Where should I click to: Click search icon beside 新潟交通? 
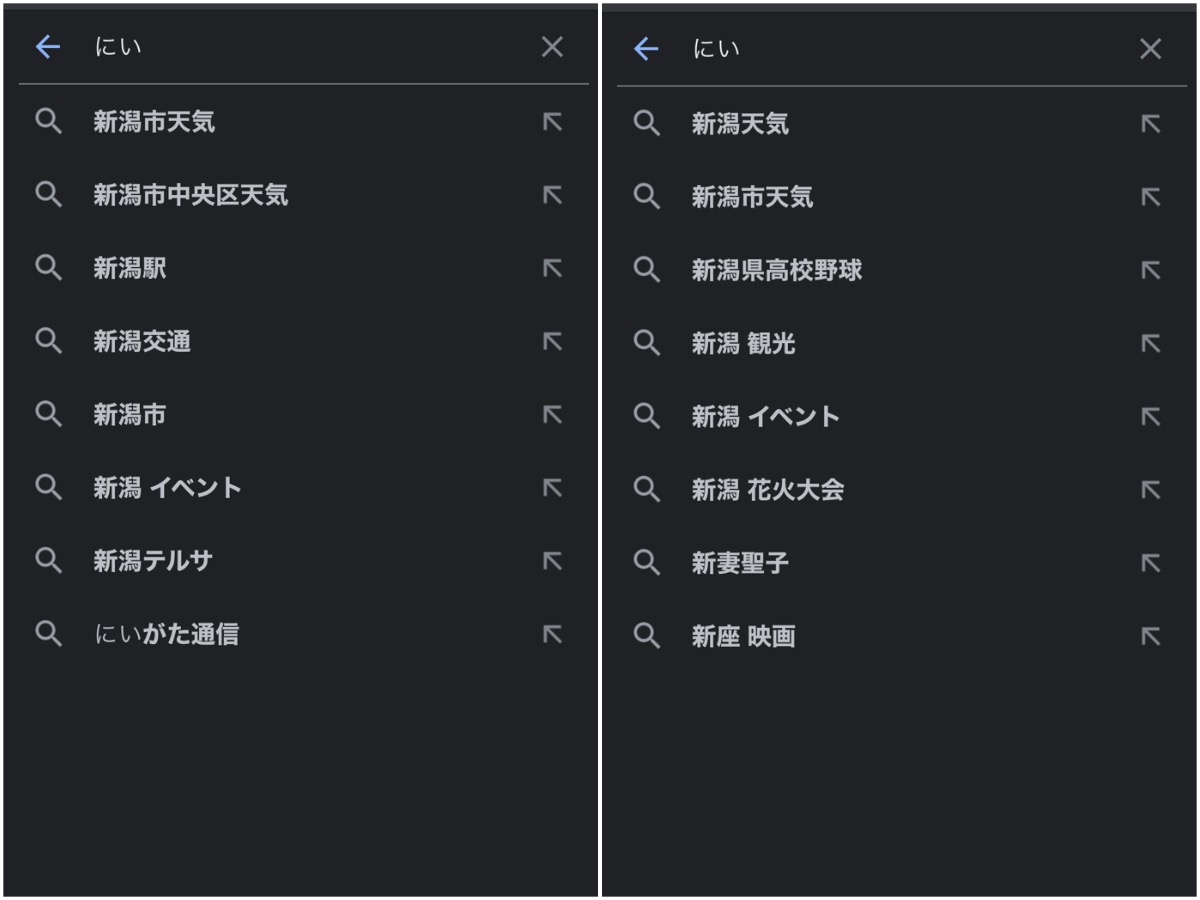pos(49,341)
